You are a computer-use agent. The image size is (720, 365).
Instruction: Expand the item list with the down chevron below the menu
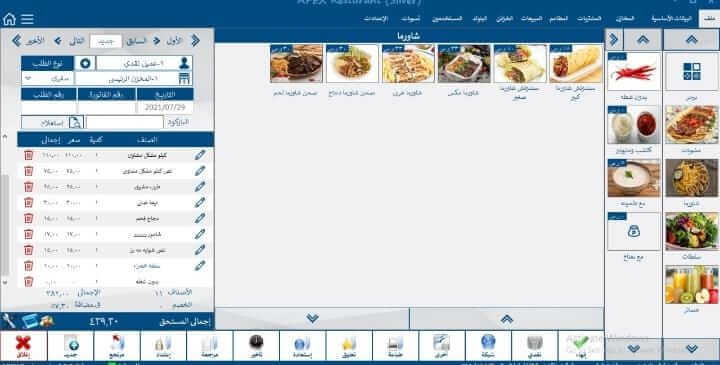coord(312,319)
